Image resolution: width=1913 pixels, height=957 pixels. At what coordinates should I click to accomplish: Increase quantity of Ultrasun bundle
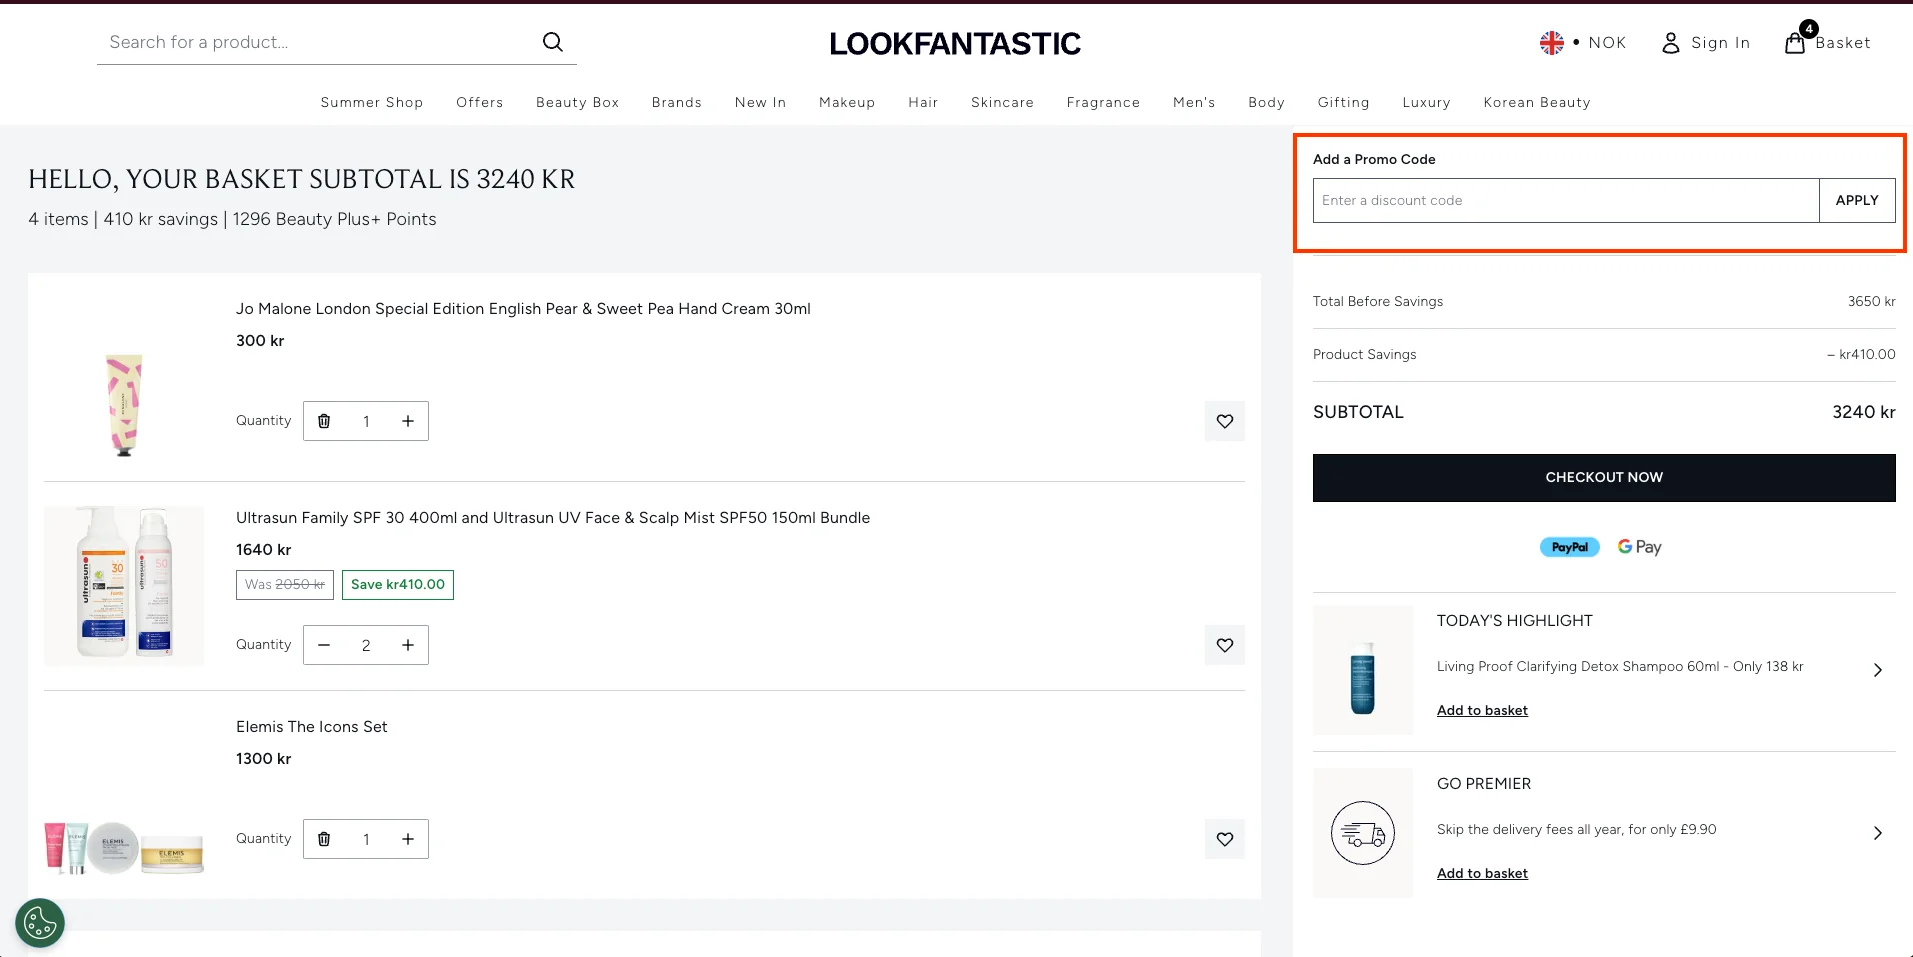tap(408, 645)
